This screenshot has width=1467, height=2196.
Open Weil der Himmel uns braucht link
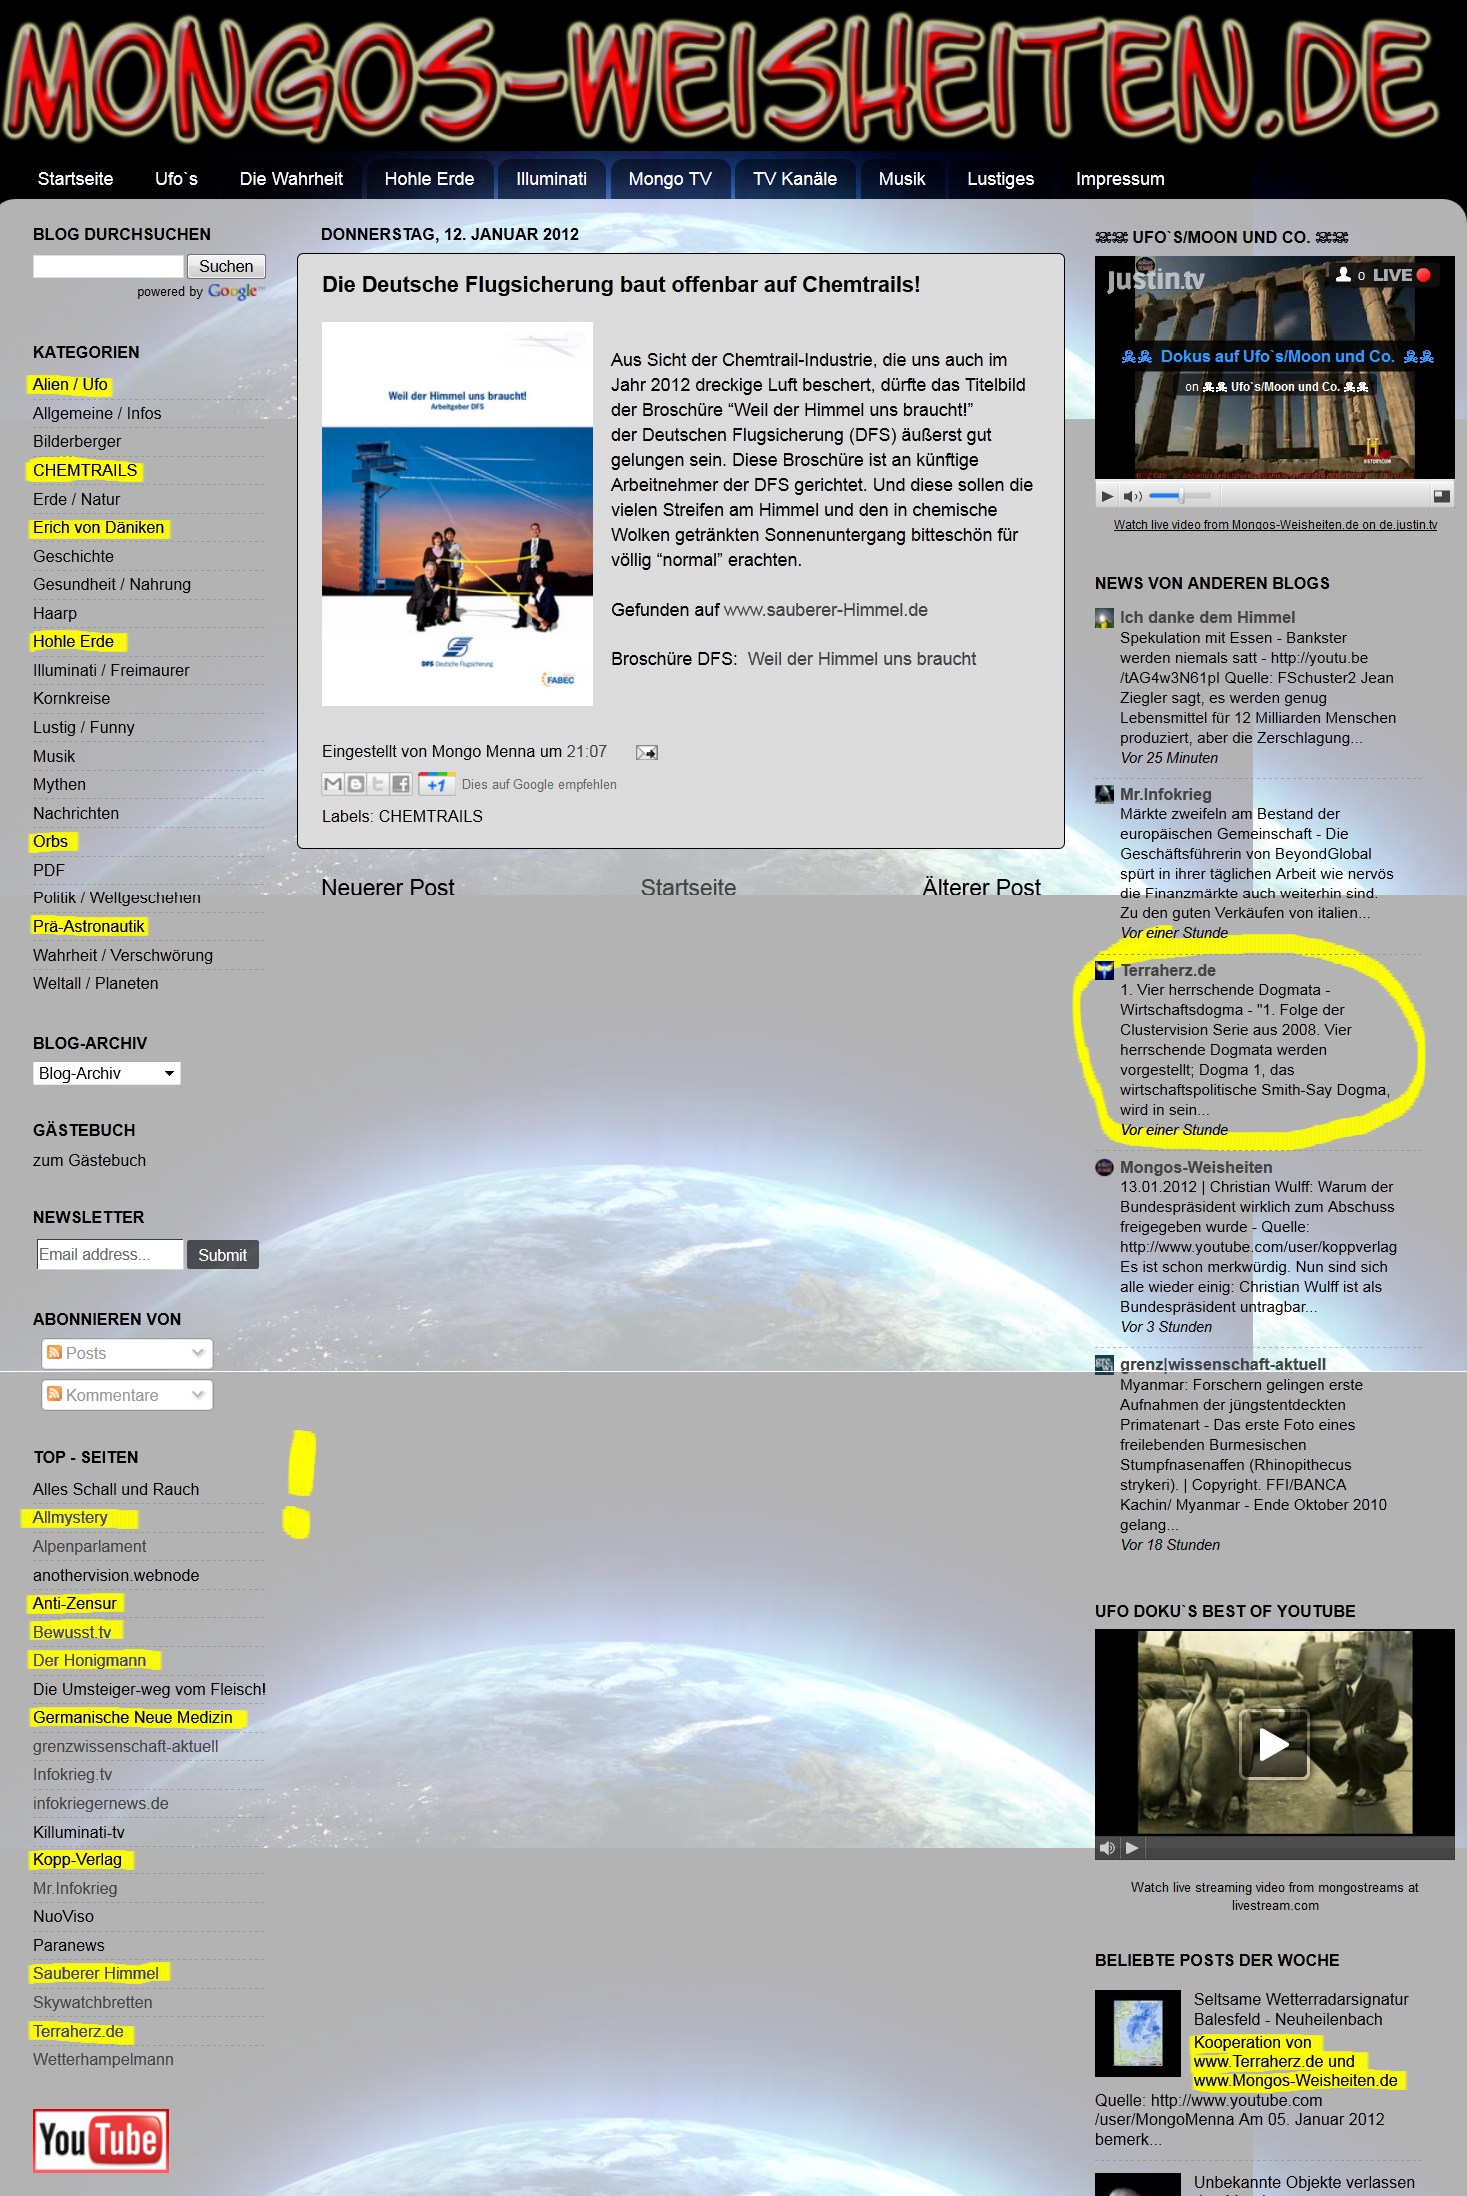862,659
